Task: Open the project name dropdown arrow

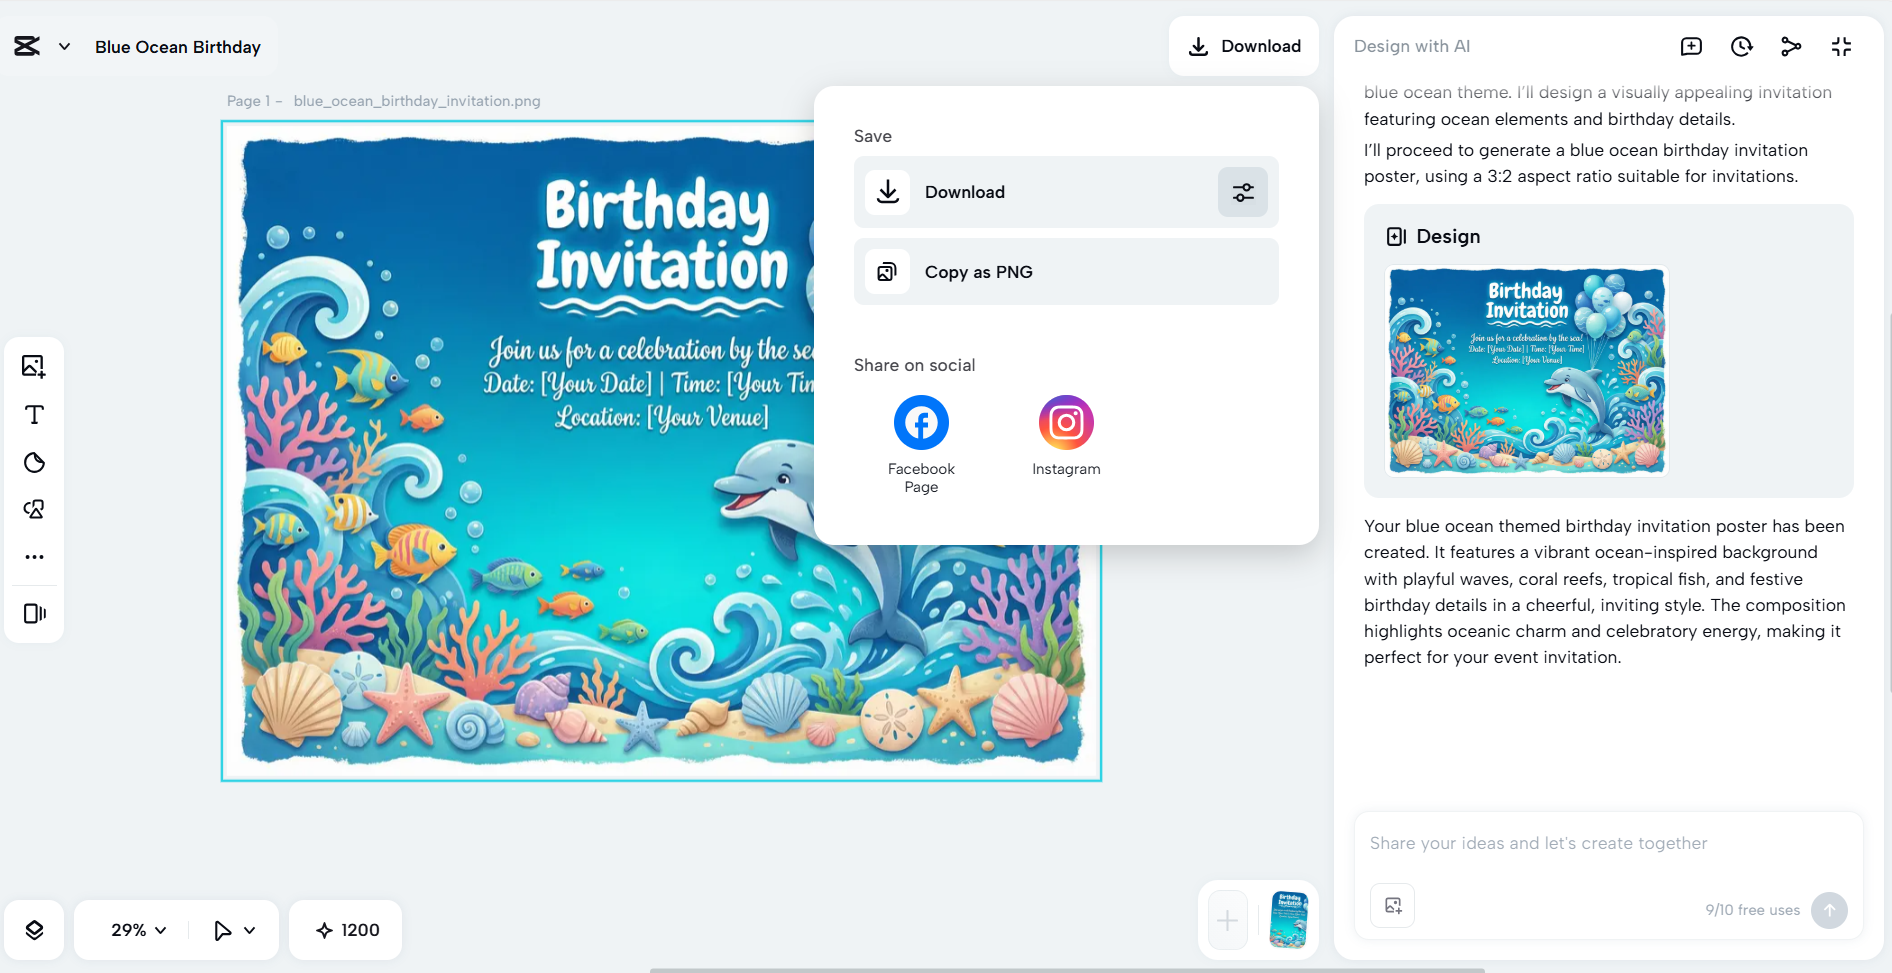Action: point(65,46)
